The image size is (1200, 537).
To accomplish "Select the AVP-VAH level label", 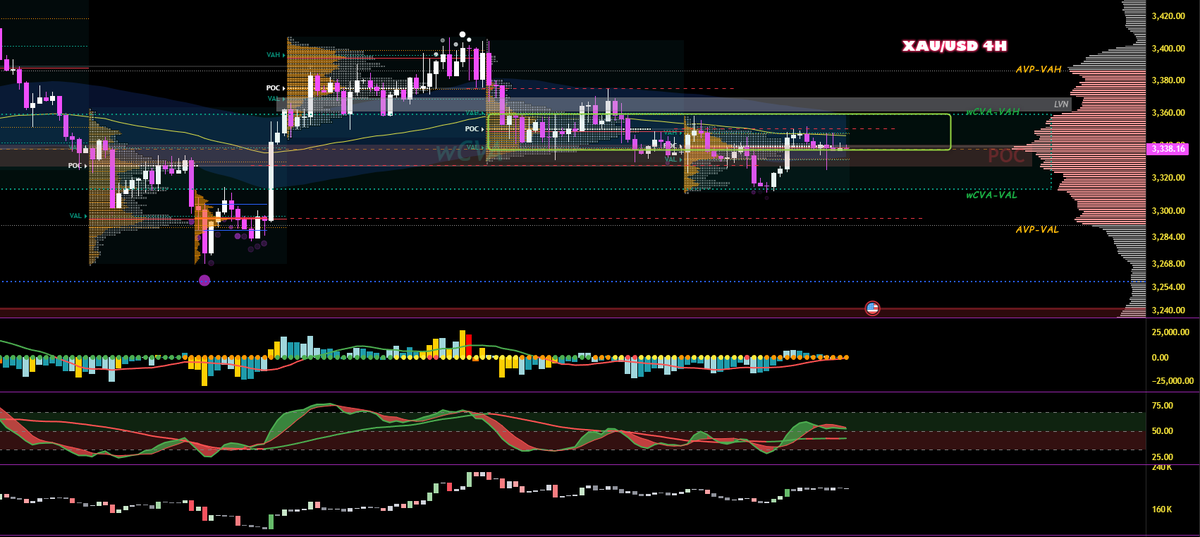I will pyautogui.click(x=1037, y=69).
